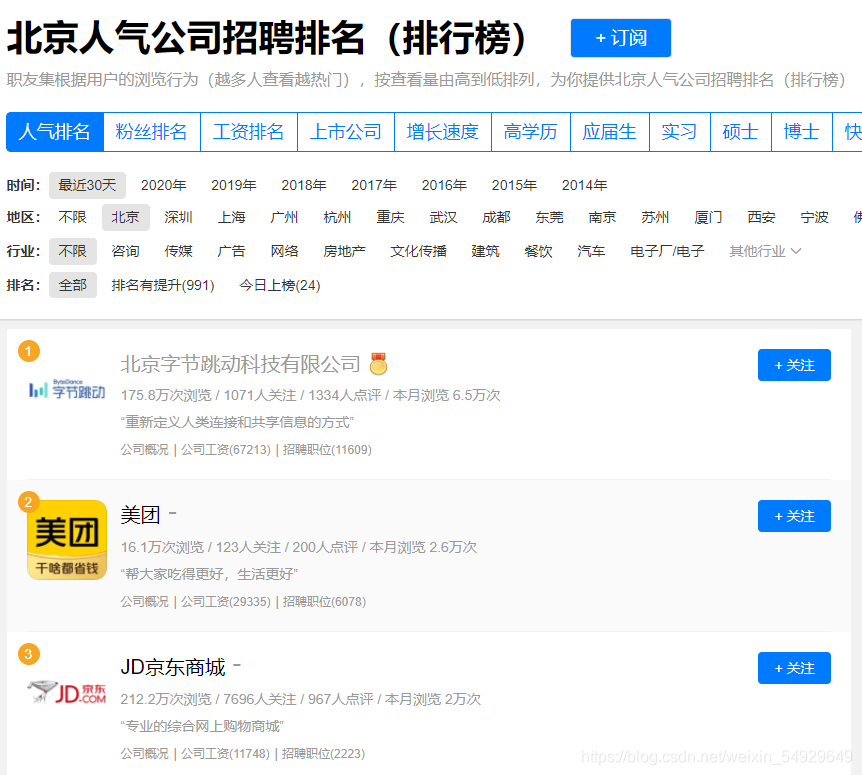
Task: Select the 人气排名 tab
Action: pos(54,132)
